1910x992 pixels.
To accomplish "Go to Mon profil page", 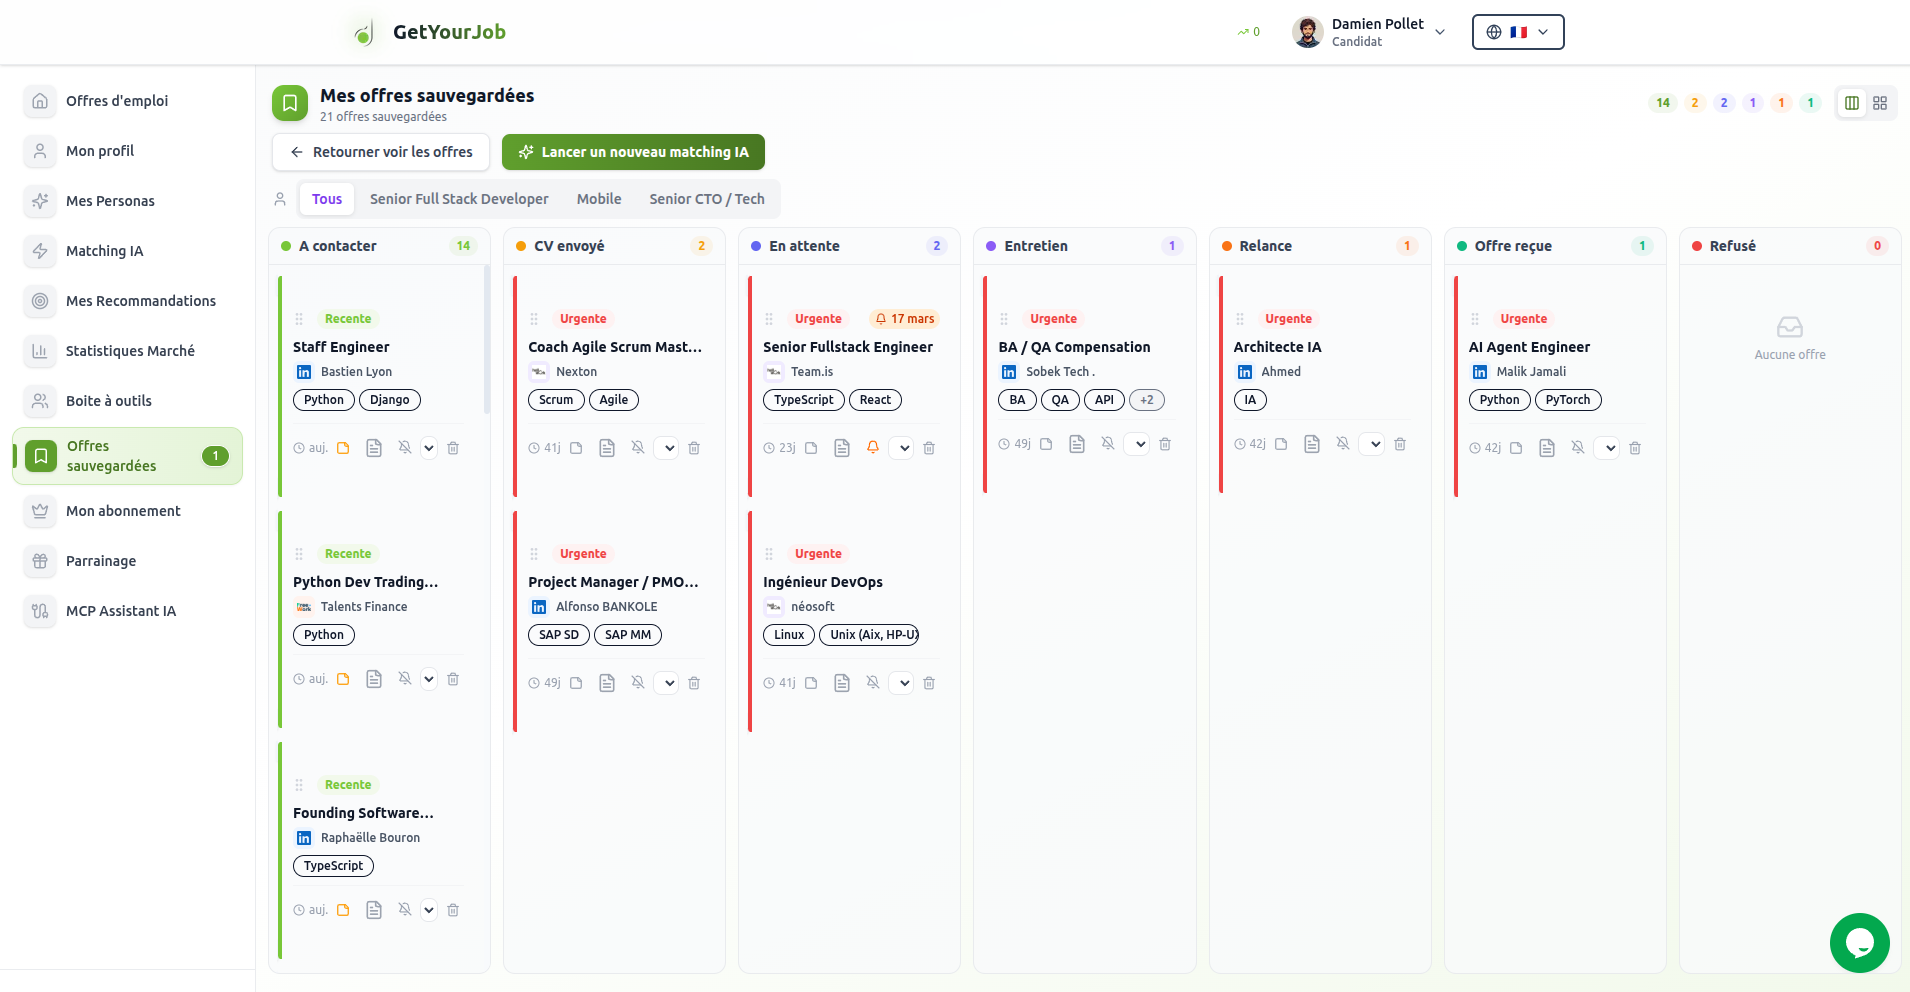I will click(x=127, y=151).
